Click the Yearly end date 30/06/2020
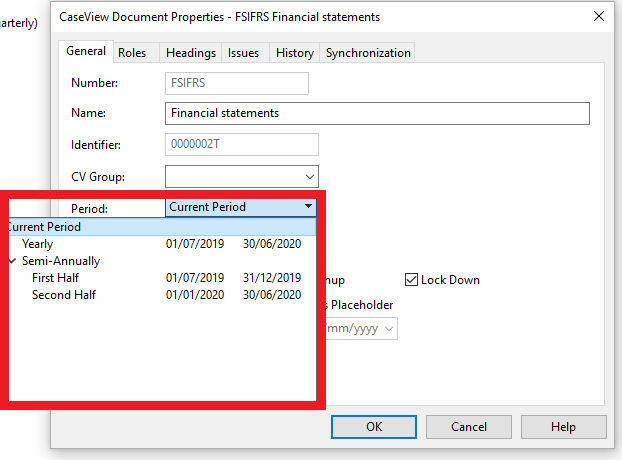 pyautogui.click(x=272, y=244)
